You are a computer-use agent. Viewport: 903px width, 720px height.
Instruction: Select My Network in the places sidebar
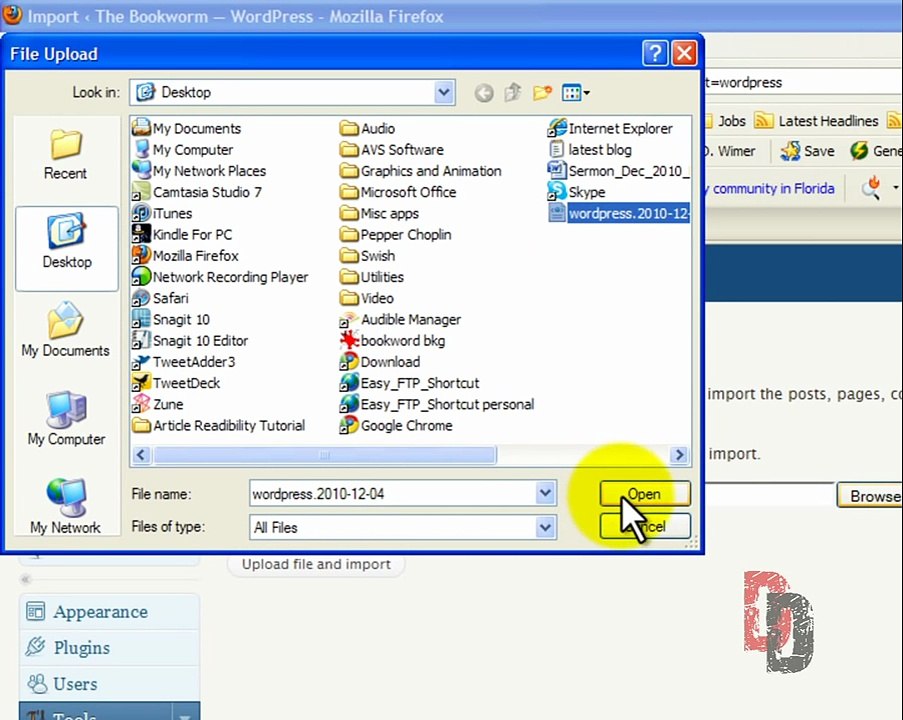(65, 507)
